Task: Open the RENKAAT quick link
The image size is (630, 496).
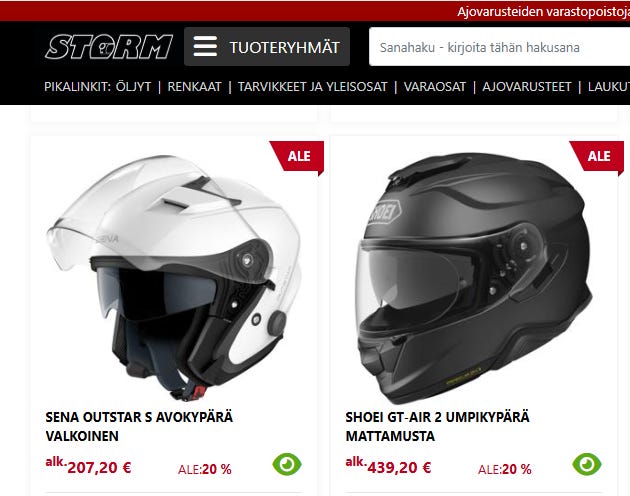Action: [x=194, y=87]
